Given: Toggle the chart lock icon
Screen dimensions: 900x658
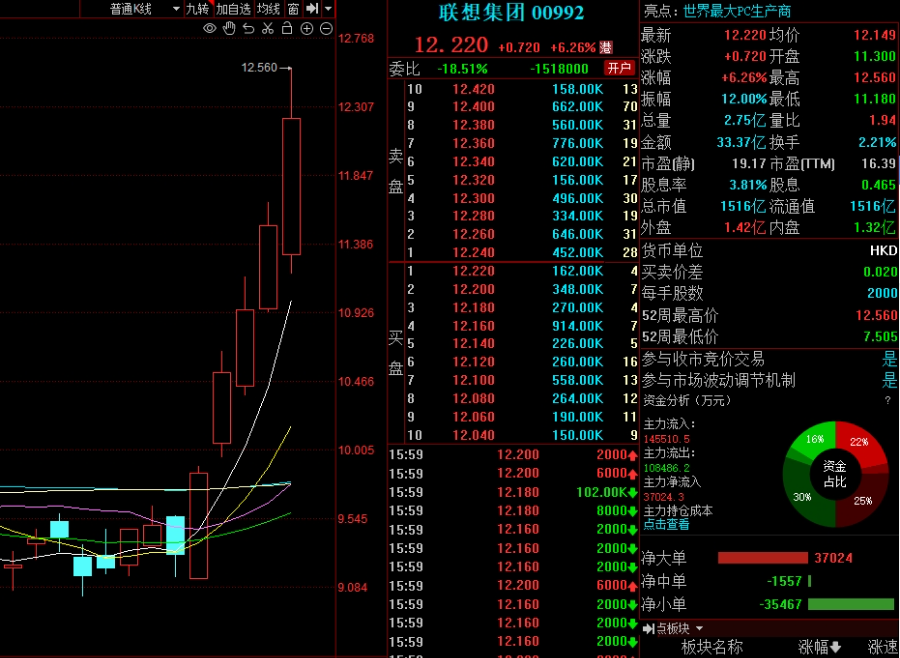Looking at the screenshot, I should [287, 29].
